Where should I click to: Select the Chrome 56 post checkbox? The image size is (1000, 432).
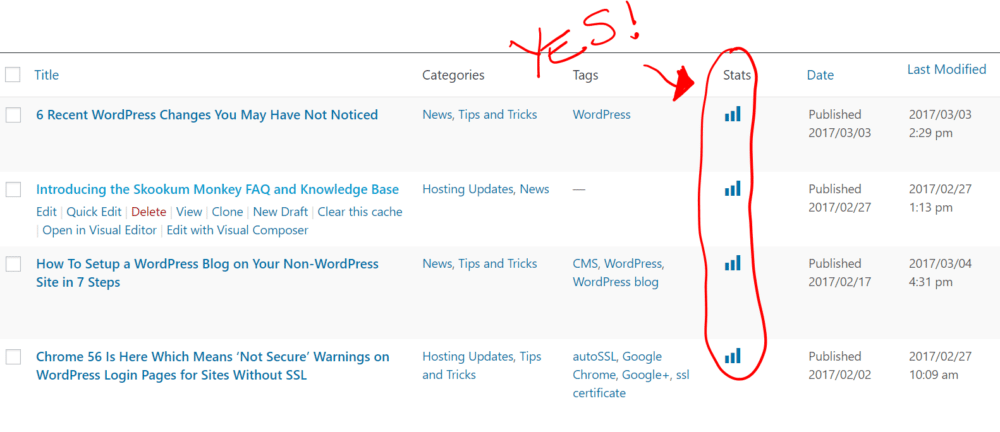pyautogui.click(x=13, y=357)
